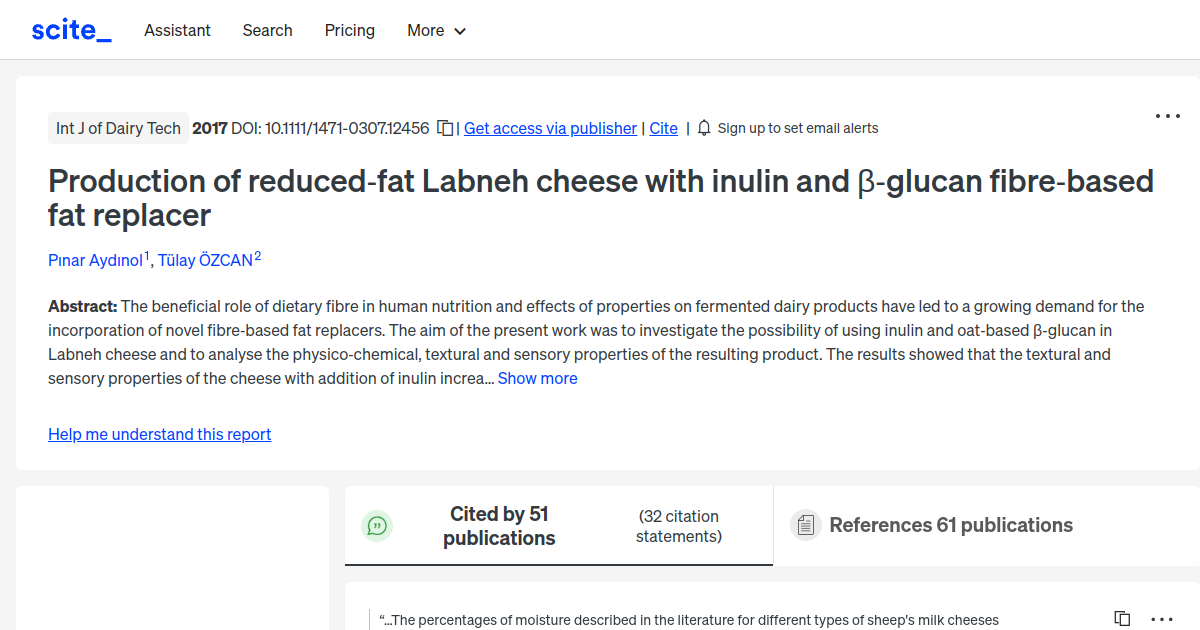Select the Cited by 51 publications tab
Screen dimensions: 1200x630
click(x=499, y=525)
